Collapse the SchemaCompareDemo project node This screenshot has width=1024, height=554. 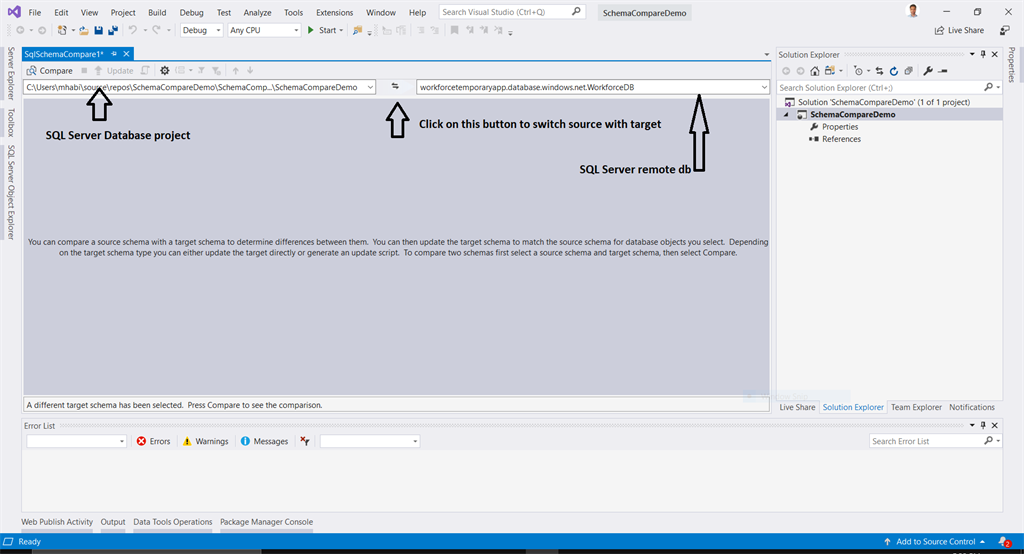pyautogui.click(x=786, y=114)
